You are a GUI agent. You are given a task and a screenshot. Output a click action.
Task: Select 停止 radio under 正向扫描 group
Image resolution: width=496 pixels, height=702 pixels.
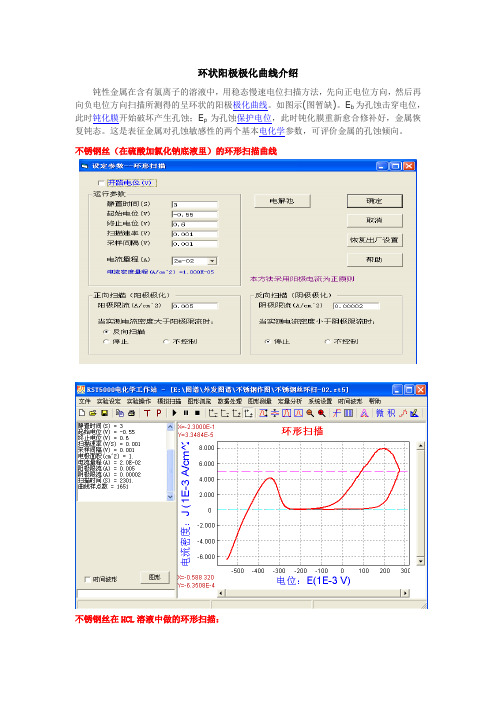click(106, 342)
